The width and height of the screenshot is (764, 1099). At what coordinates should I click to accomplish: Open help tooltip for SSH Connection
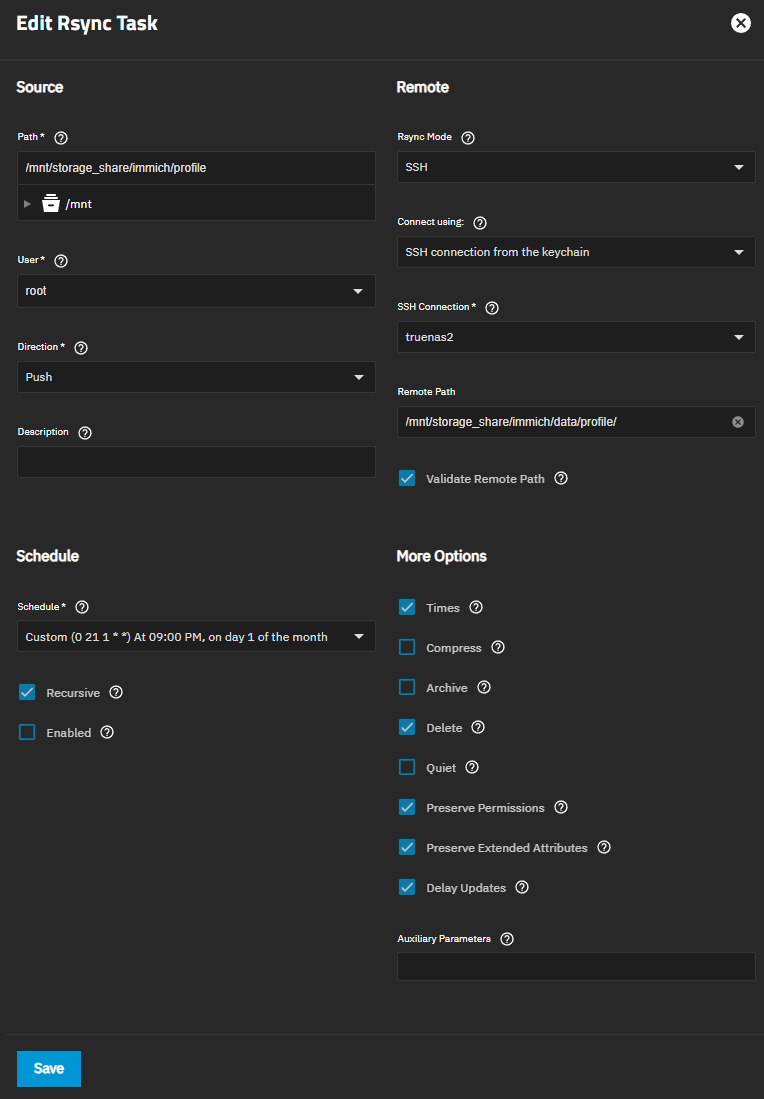[x=491, y=307]
